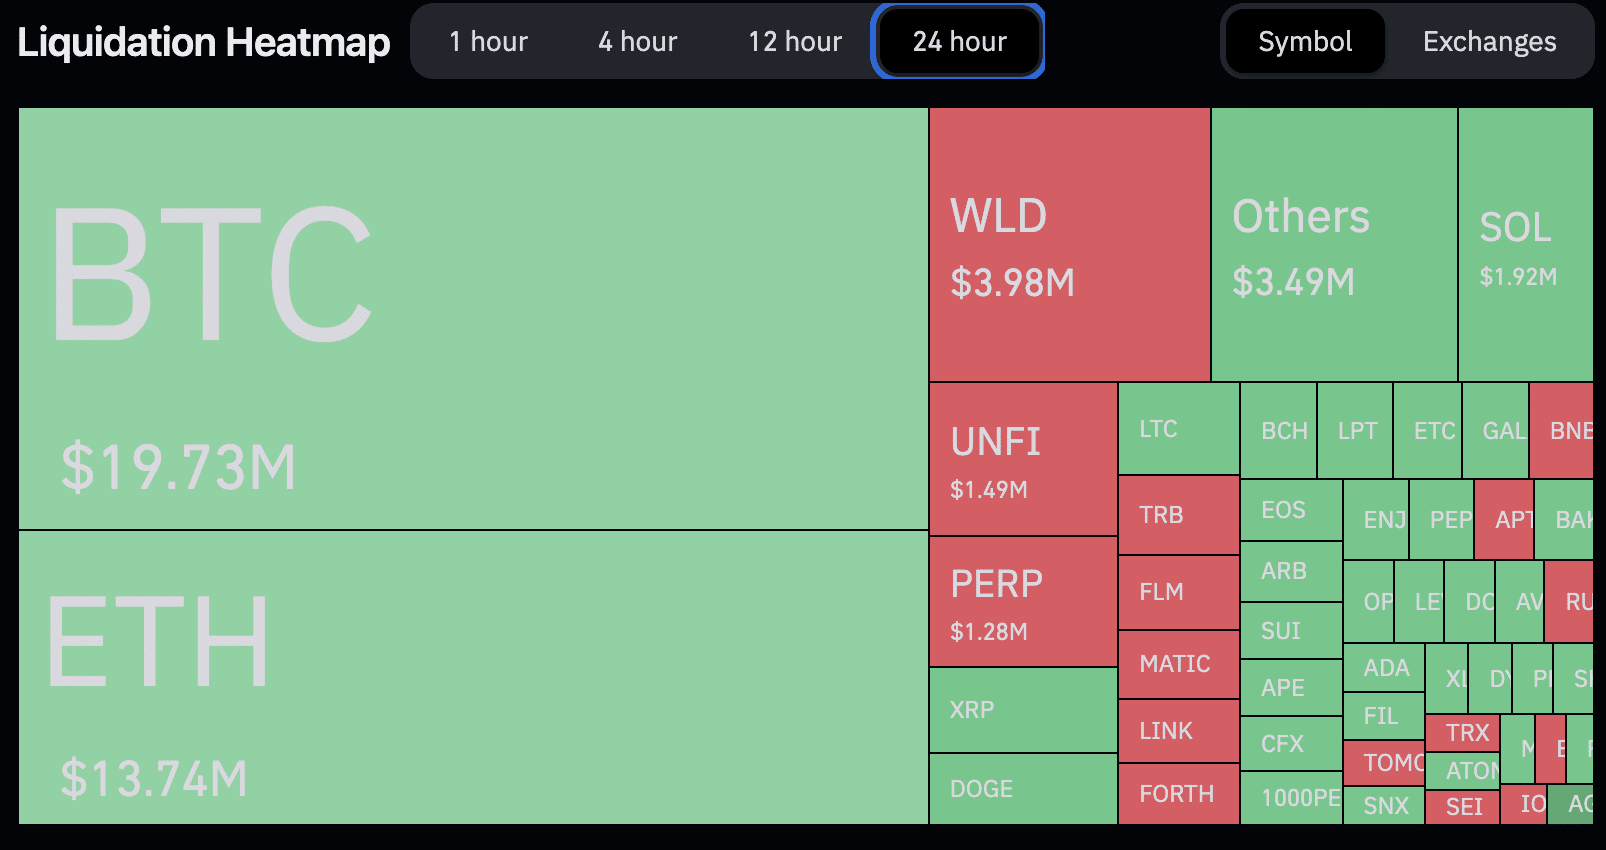Viewport: 1606px width, 850px height.
Task: Click the green XRP tile
Action: click(1023, 710)
